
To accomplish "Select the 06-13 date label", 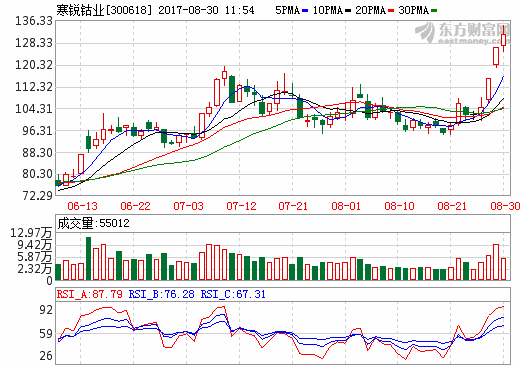I will pyautogui.click(x=82, y=206).
